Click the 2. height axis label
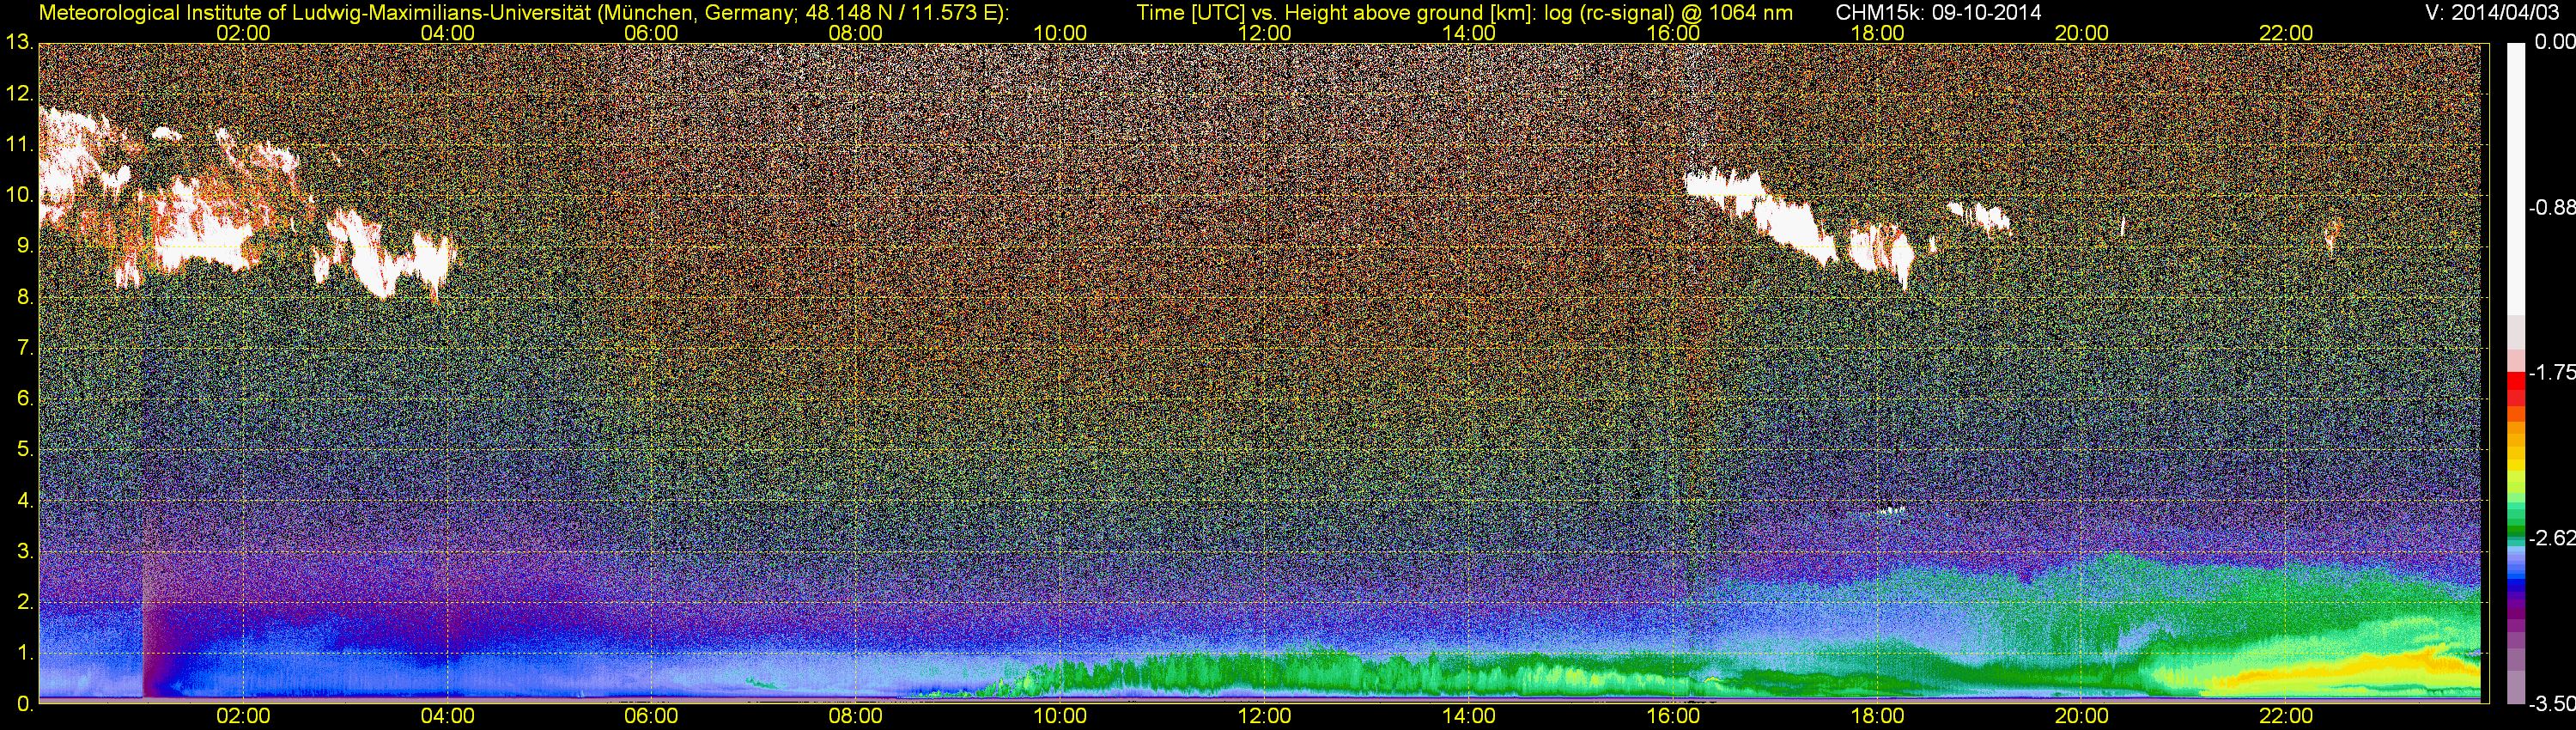Image resolution: width=2576 pixels, height=730 pixels. [x=25, y=602]
